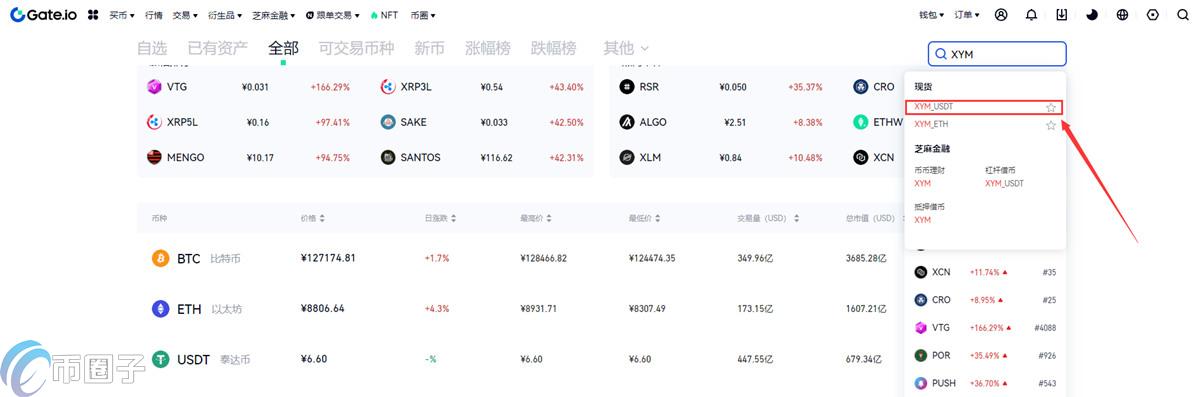Open XYM under 币币理财
The image size is (1200, 397).
coord(923,183)
